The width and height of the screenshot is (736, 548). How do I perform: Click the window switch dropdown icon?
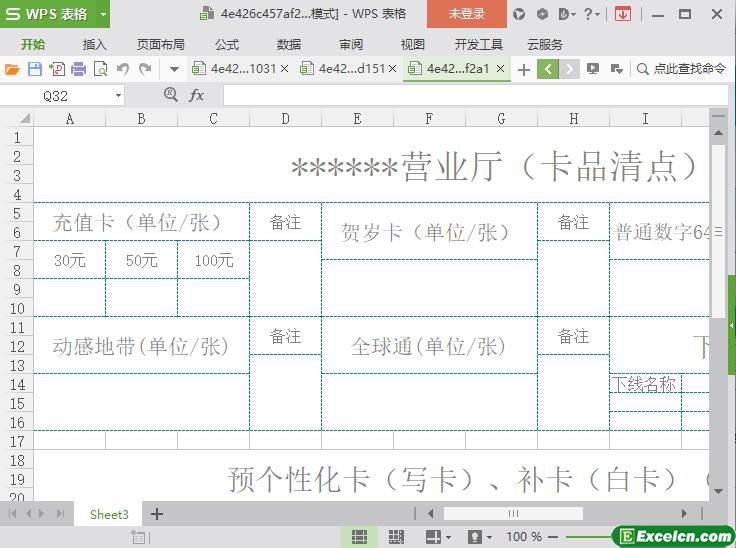(616, 69)
